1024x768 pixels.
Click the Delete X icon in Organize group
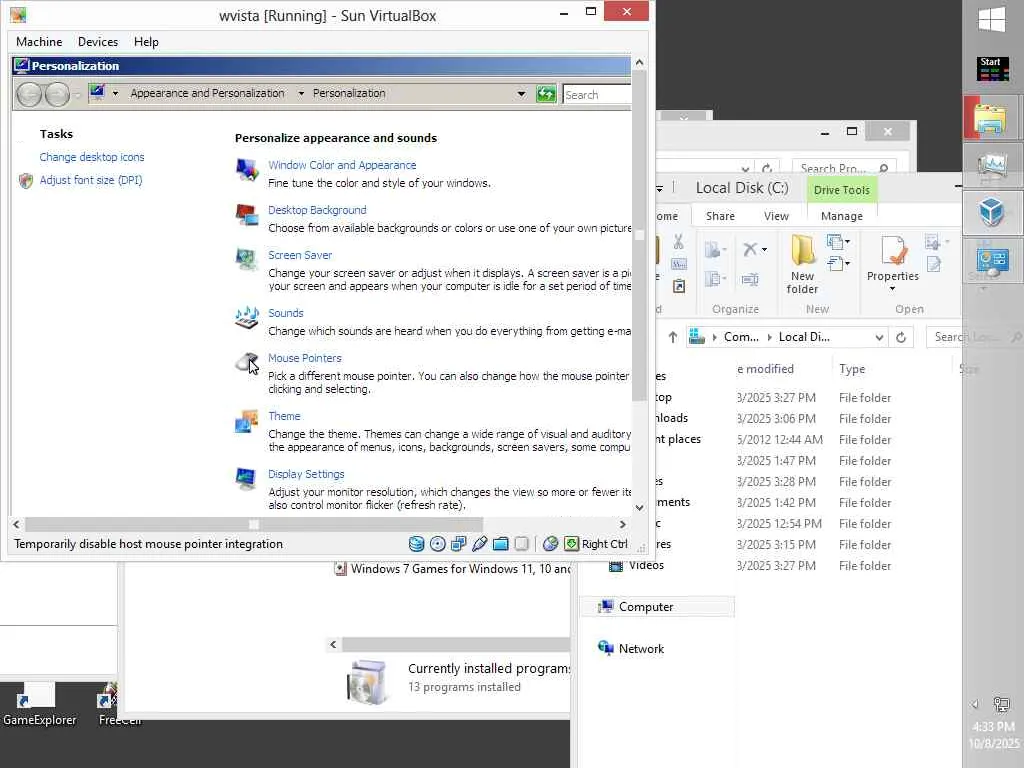coord(750,249)
